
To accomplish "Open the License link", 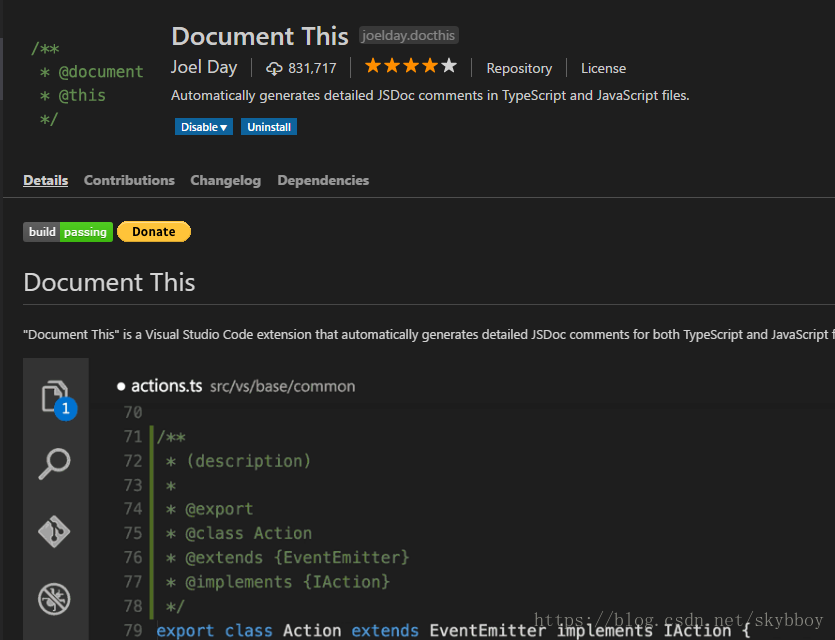I will (603, 68).
